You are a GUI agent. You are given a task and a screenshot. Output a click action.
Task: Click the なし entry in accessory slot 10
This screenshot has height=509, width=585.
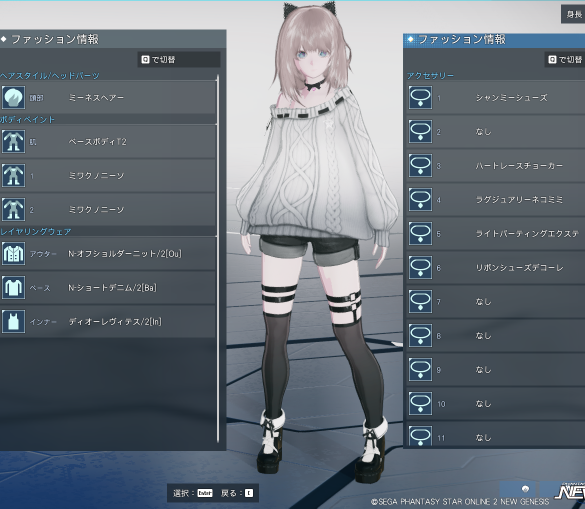point(495,403)
